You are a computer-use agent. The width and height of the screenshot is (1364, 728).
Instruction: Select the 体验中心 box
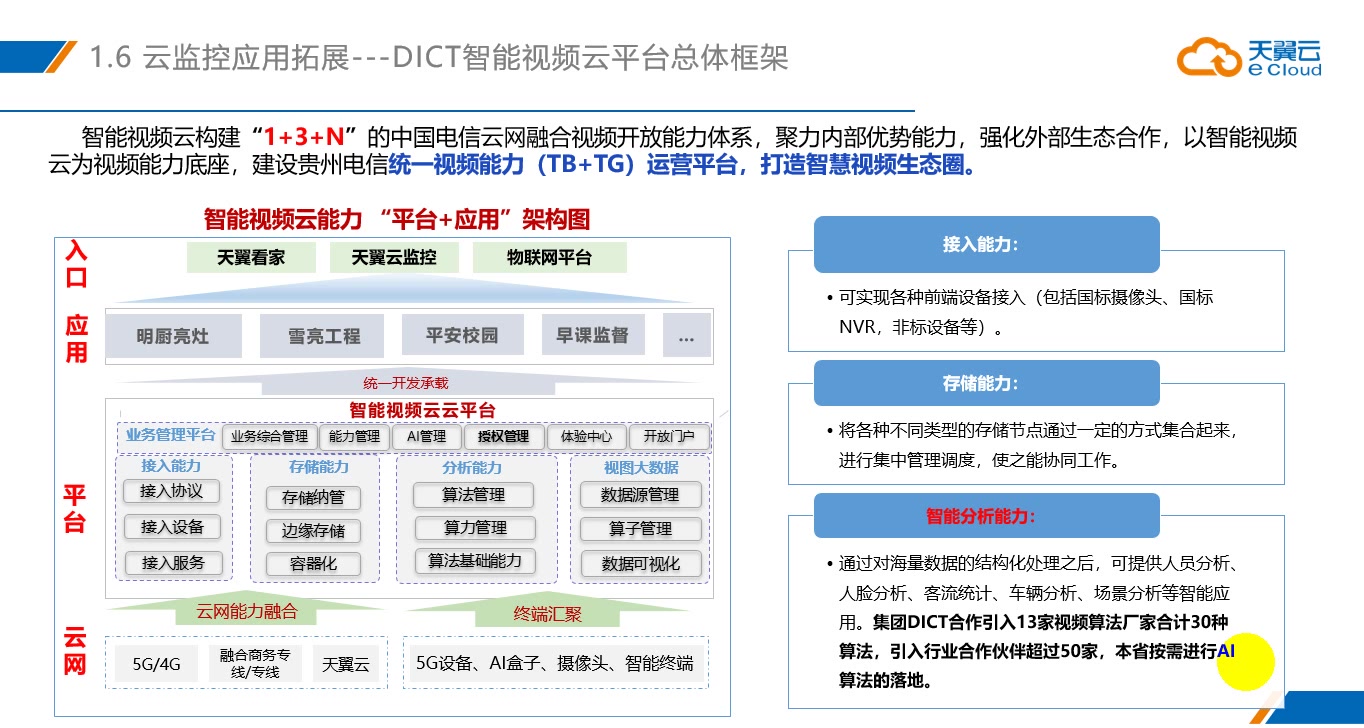pos(587,437)
